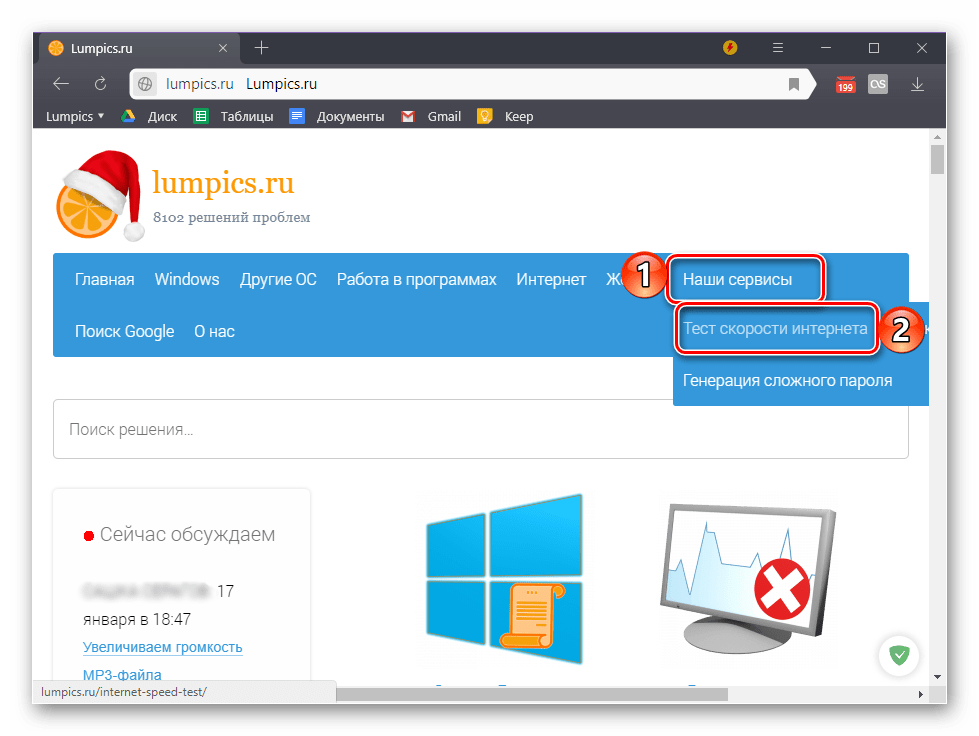Open the downloads arrow icon
This screenshot has height=736, width=979.
pyautogui.click(x=917, y=84)
